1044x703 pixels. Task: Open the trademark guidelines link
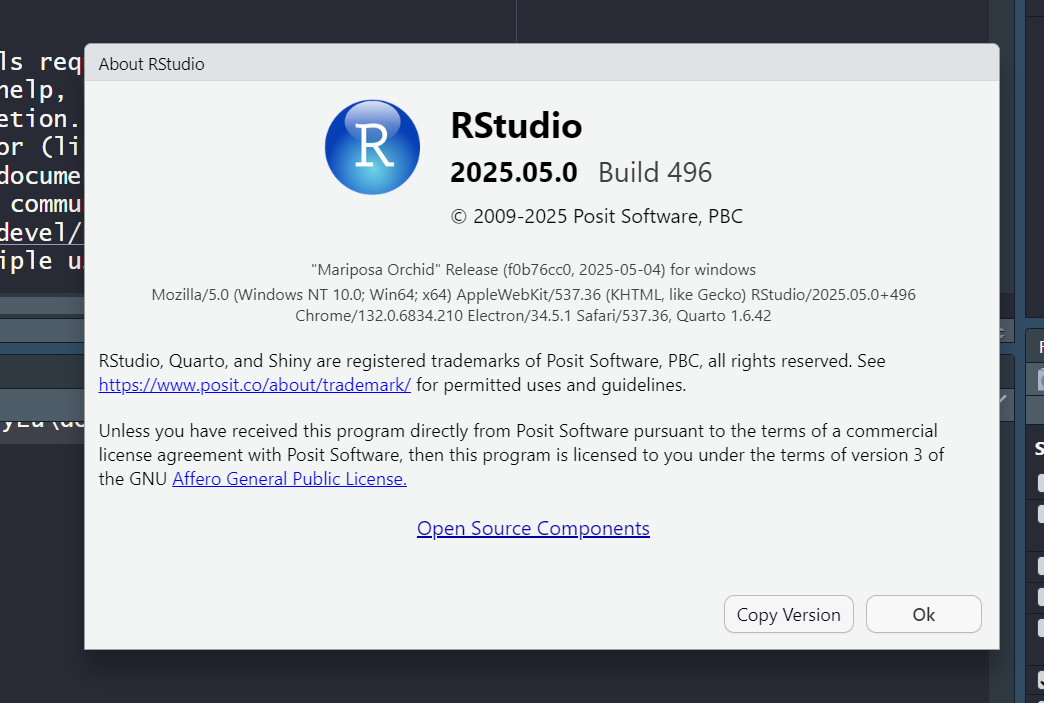tap(254, 384)
